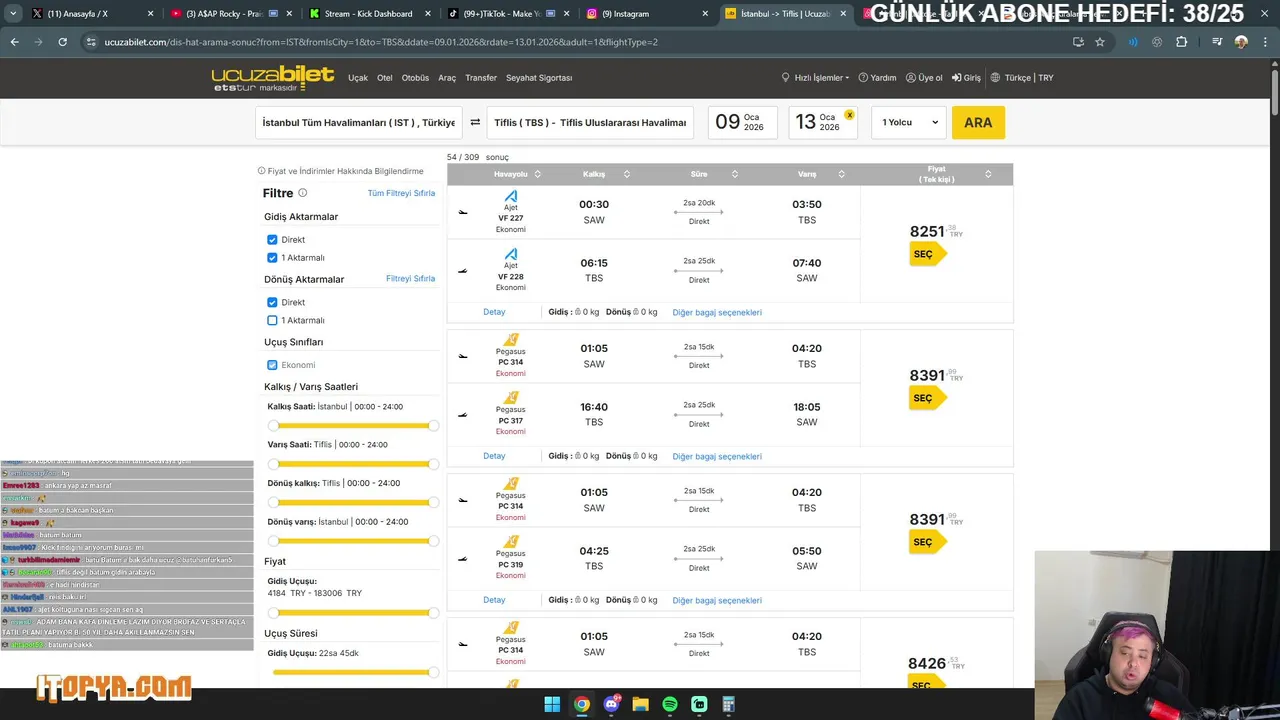This screenshot has width=1280, height=720.
Task: Open Spotify from the taskbar
Action: click(x=670, y=704)
